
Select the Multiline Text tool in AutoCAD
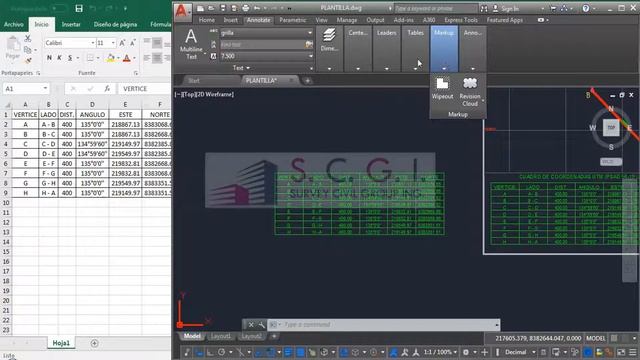click(191, 44)
